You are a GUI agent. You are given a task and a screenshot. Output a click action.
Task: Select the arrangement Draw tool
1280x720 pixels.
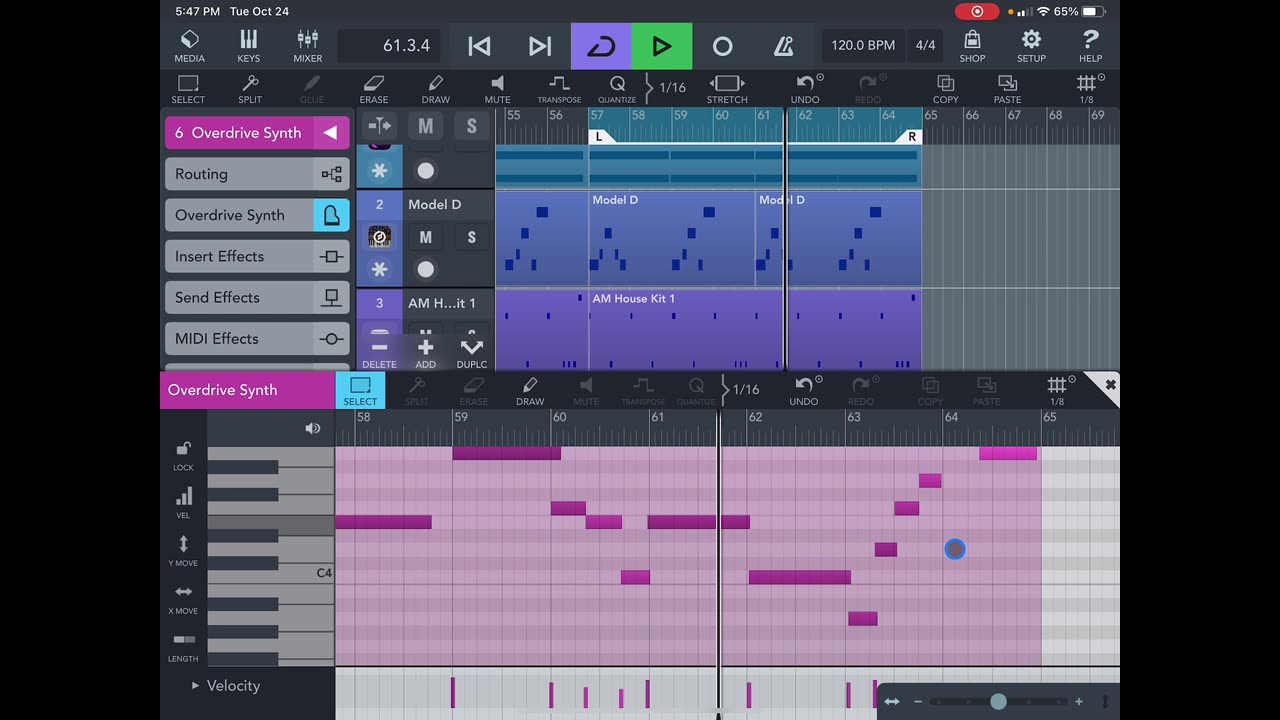436,89
